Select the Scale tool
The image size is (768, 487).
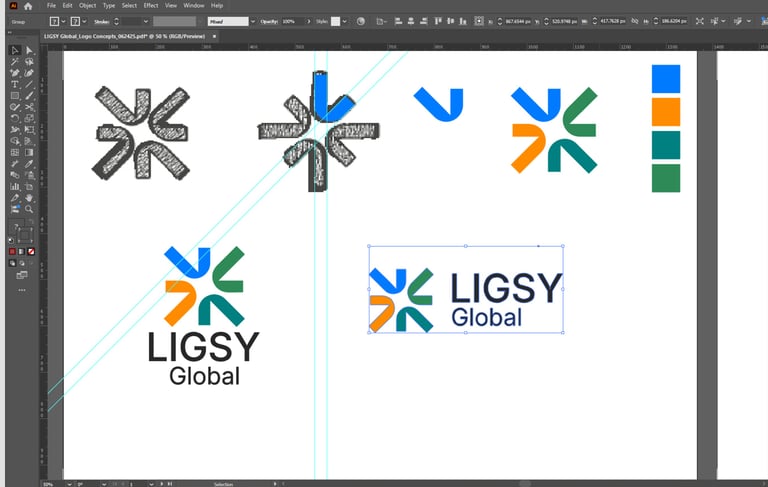coord(29,118)
